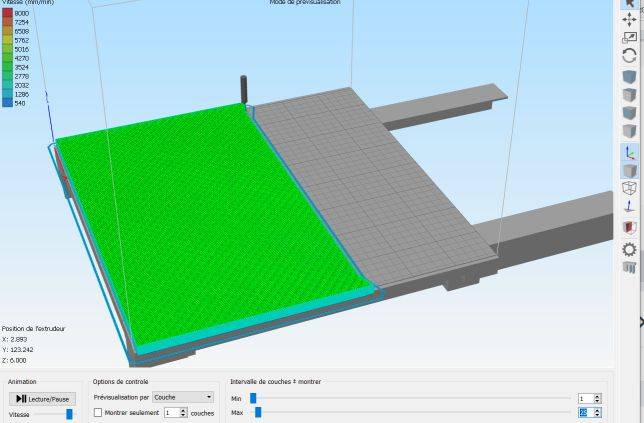Toggle the coordinate axes display icon
Image resolution: width=644 pixels, height=423 pixels.
click(629, 152)
